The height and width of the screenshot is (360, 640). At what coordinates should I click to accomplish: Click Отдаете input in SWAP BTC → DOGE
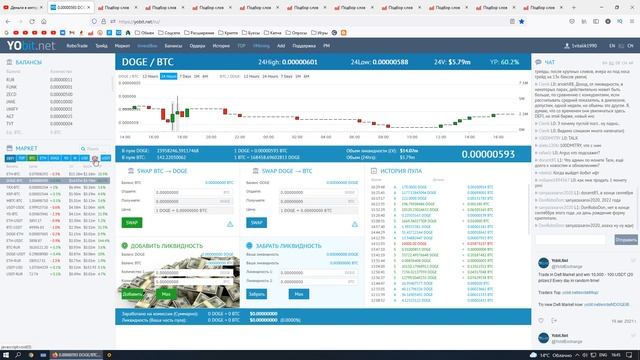tap(193, 192)
